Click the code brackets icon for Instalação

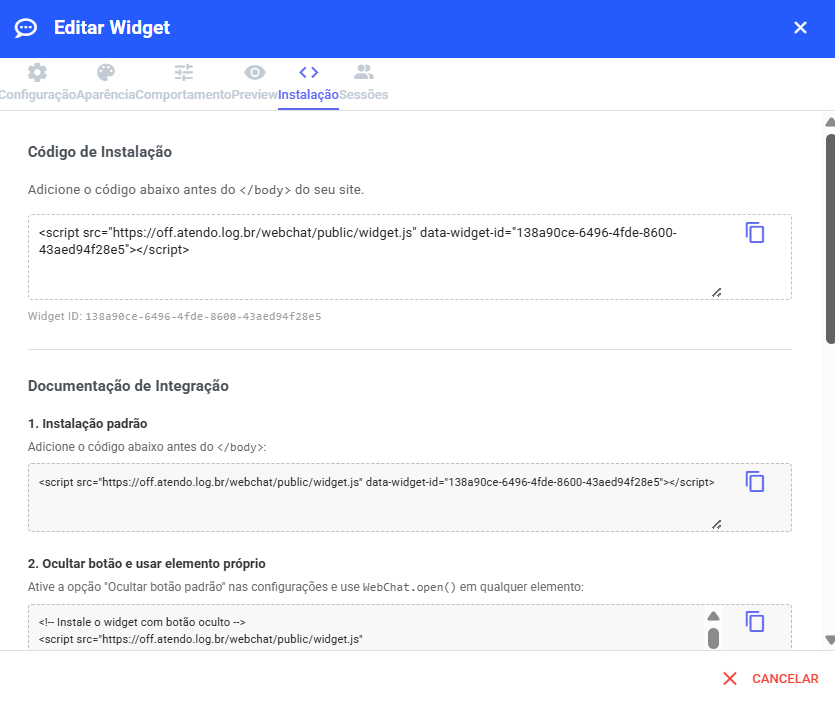(309, 72)
